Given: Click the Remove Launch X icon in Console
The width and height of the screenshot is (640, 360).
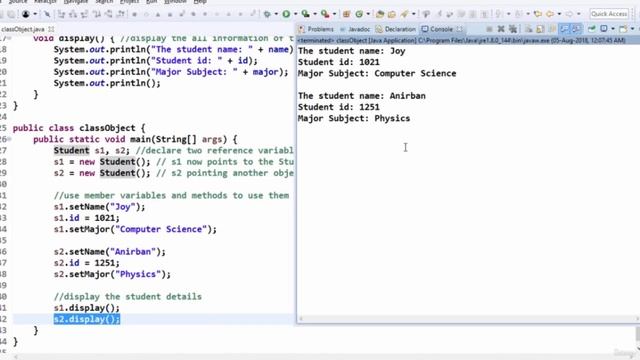Looking at the screenshot, I should pyautogui.click(x=501, y=29).
